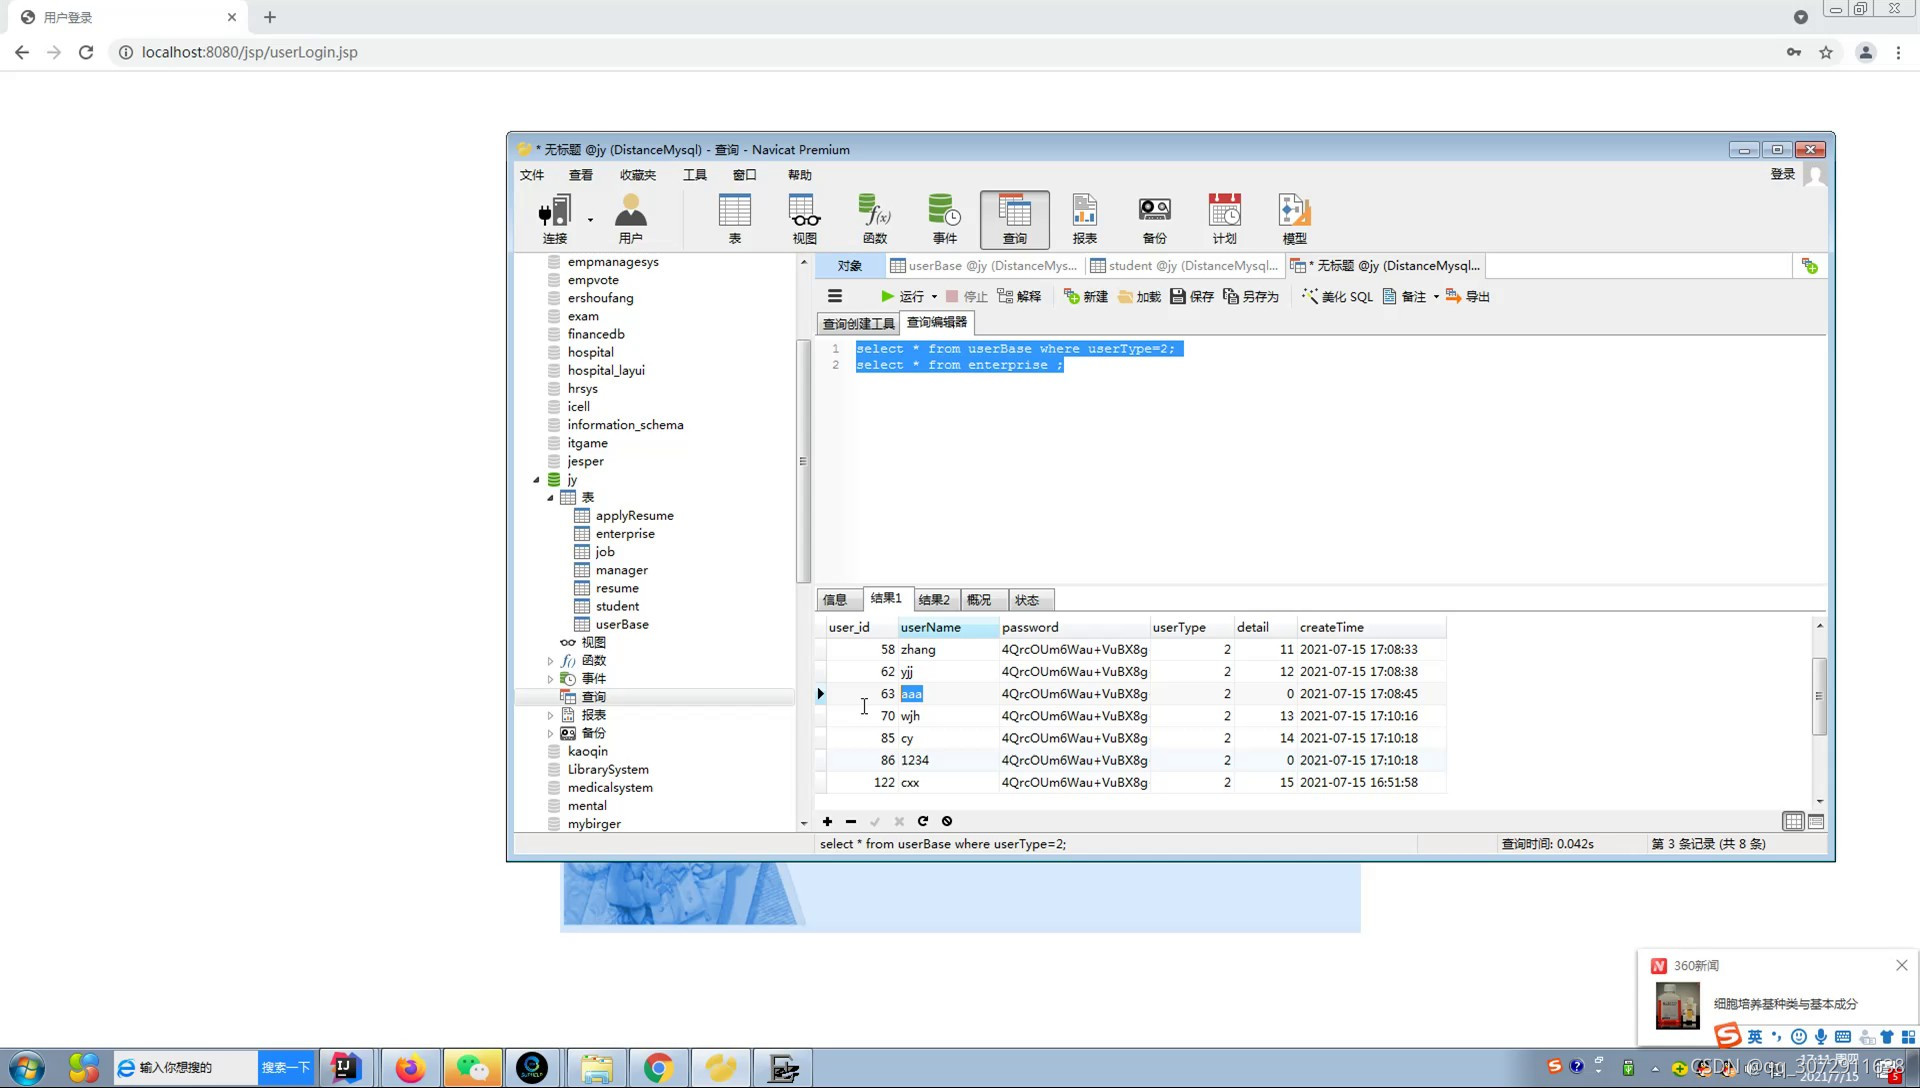The width and height of the screenshot is (1920, 1088).
Task: Expand the 事件 node in tree
Action: pyautogui.click(x=550, y=679)
